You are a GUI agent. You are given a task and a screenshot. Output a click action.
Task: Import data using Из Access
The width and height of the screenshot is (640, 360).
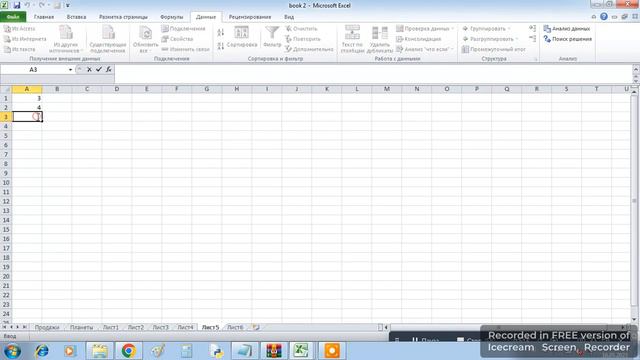click(20, 29)
